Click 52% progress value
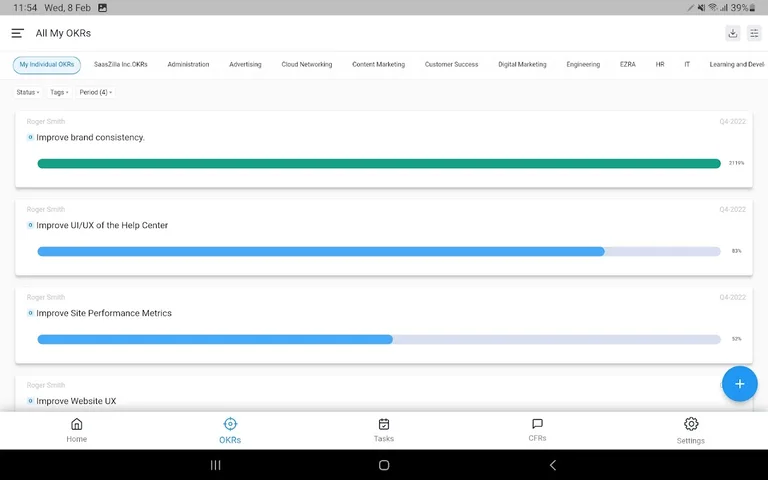The image size is (768, 480). pyautogui.click(x=737, y=339)
